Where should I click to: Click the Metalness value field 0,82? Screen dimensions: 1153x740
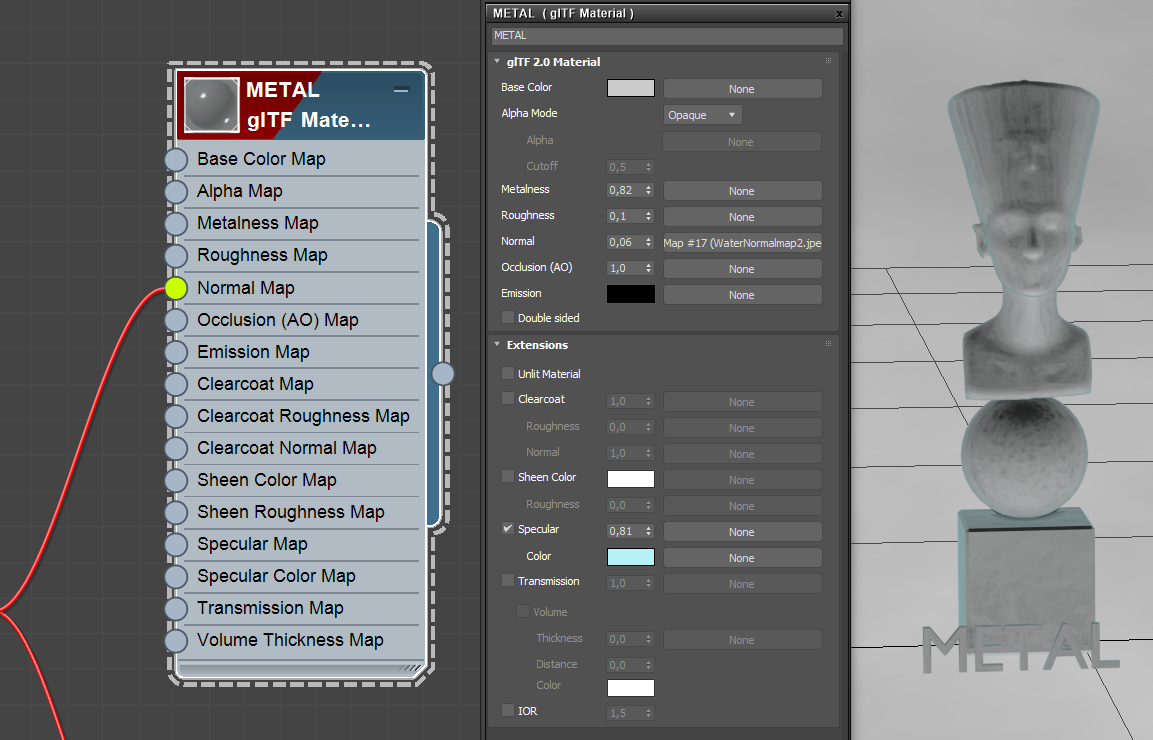tap(625, 190)
